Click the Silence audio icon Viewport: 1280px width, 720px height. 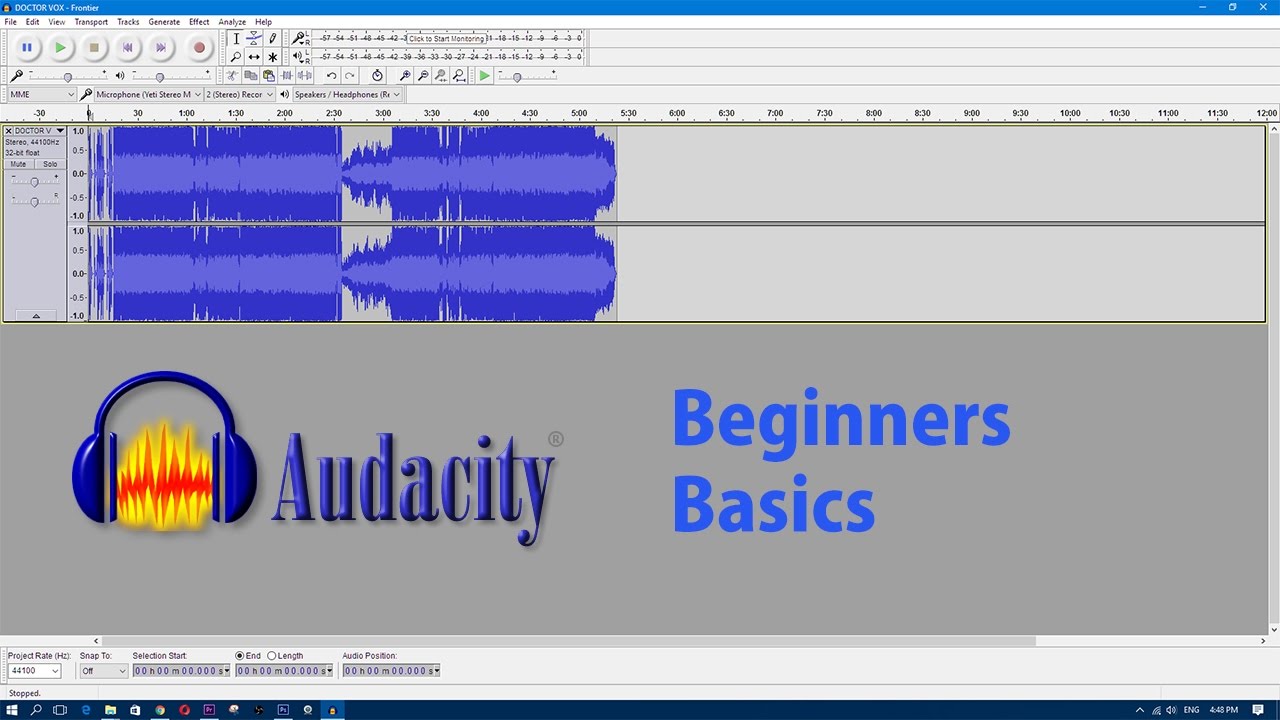(304, 76)
